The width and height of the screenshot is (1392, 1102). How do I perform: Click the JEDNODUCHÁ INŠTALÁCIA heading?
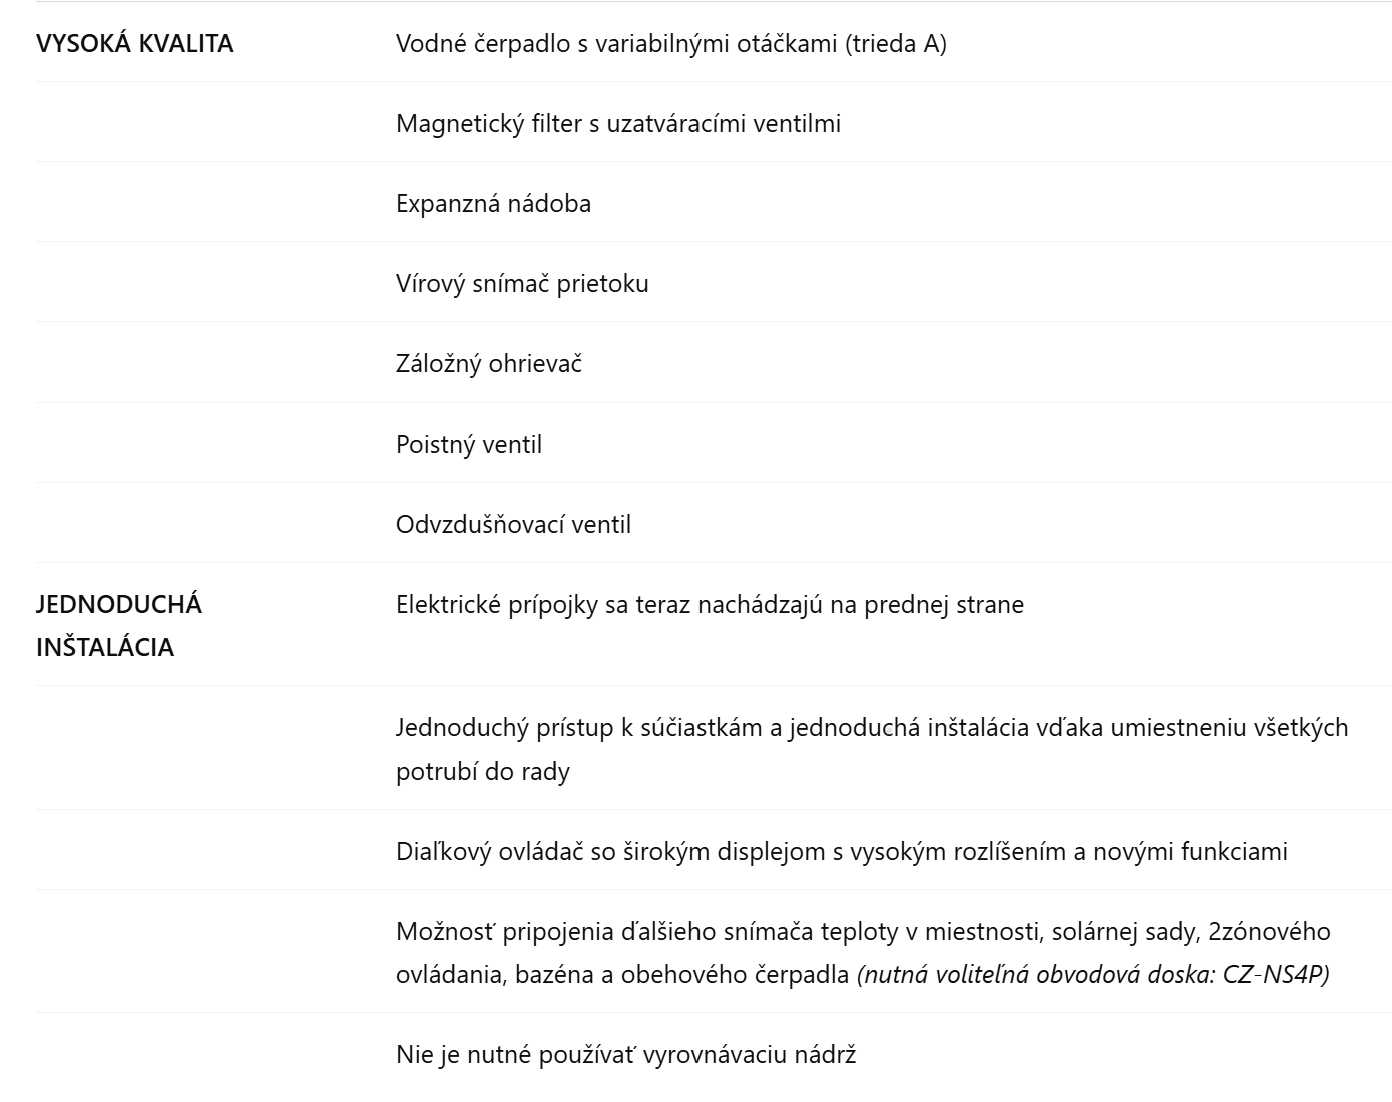tap(119, 626)
